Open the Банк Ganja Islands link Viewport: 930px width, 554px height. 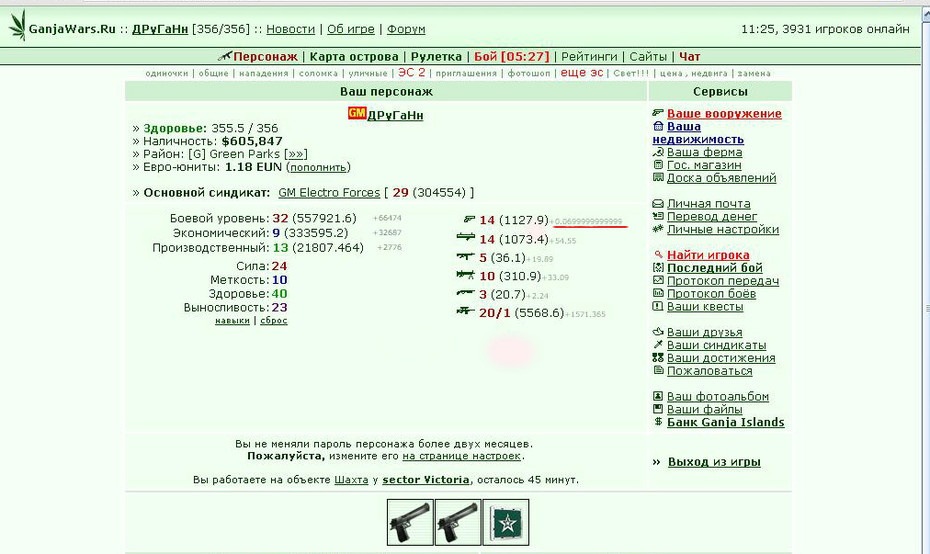(725, 422)
